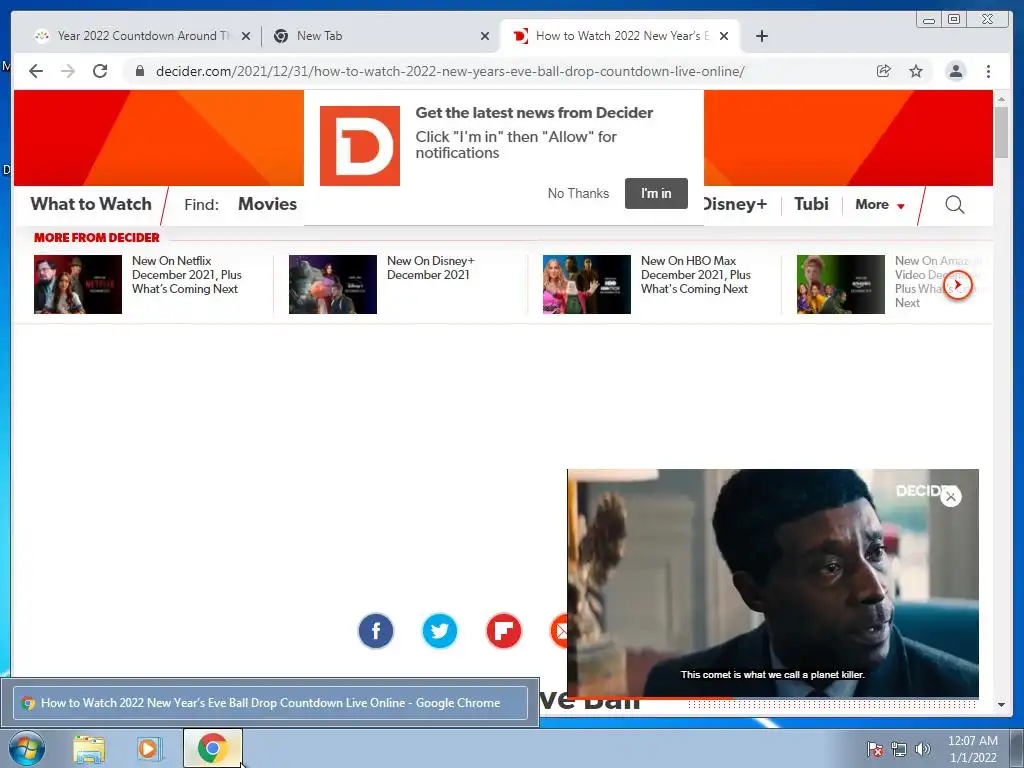Viewport: 1024px width, 768px height.
Task: Reload the Decider page
Action: coord(100,71)
